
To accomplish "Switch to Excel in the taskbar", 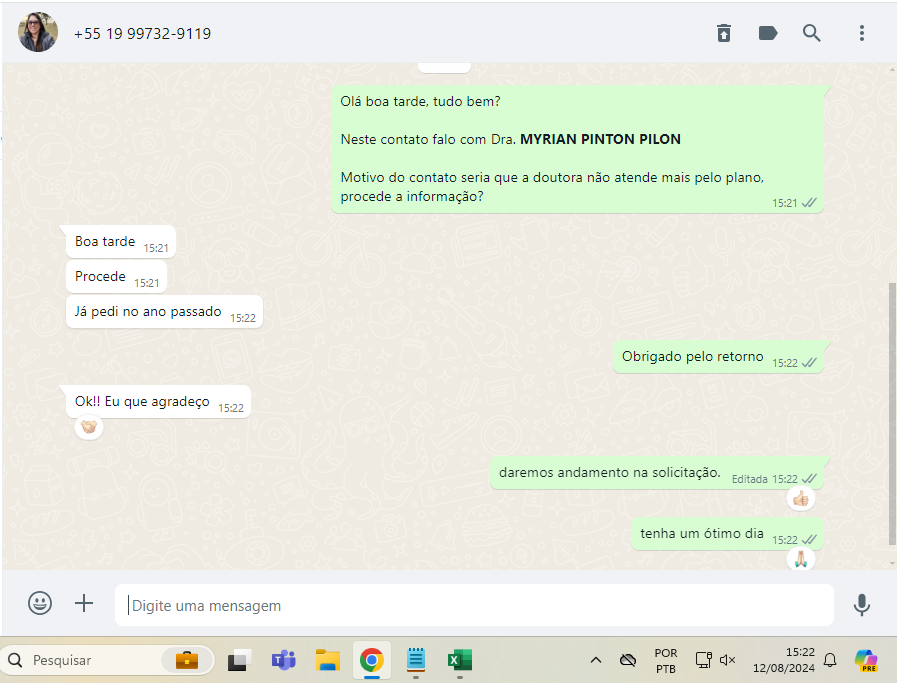I will pyautogui.click(x=459, y=660).
